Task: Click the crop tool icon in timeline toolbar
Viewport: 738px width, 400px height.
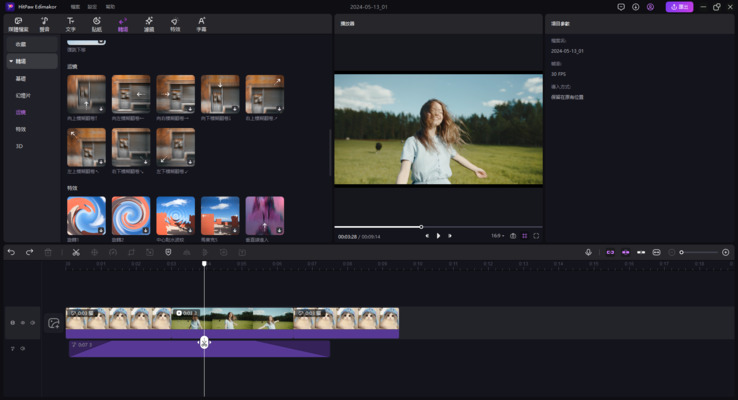Action: [131, 252]
